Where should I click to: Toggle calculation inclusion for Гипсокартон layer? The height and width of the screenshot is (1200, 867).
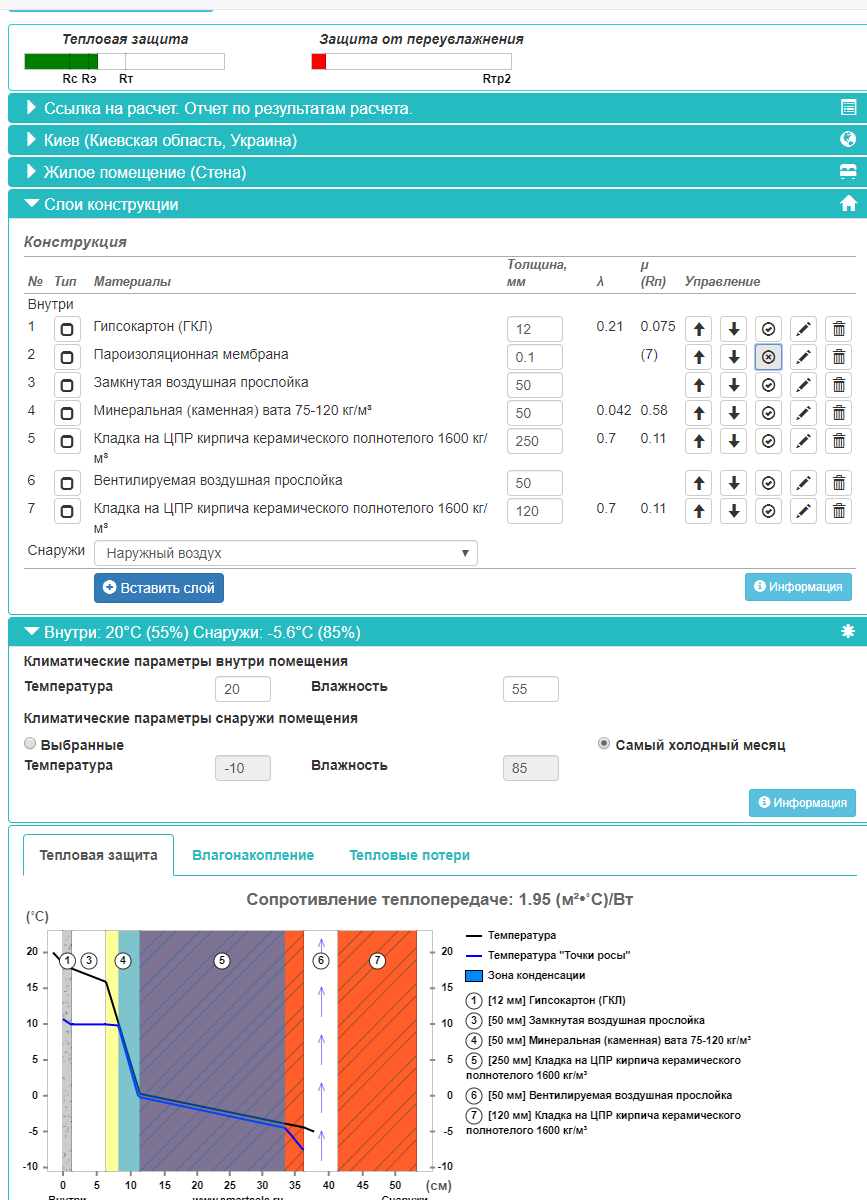click(x=768, y=328)
